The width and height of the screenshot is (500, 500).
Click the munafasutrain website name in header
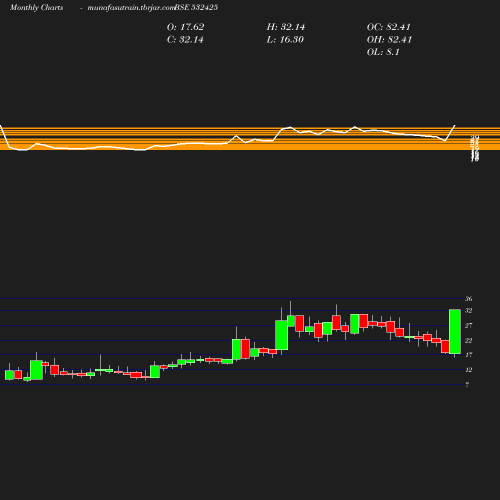[x=131, y=7]
